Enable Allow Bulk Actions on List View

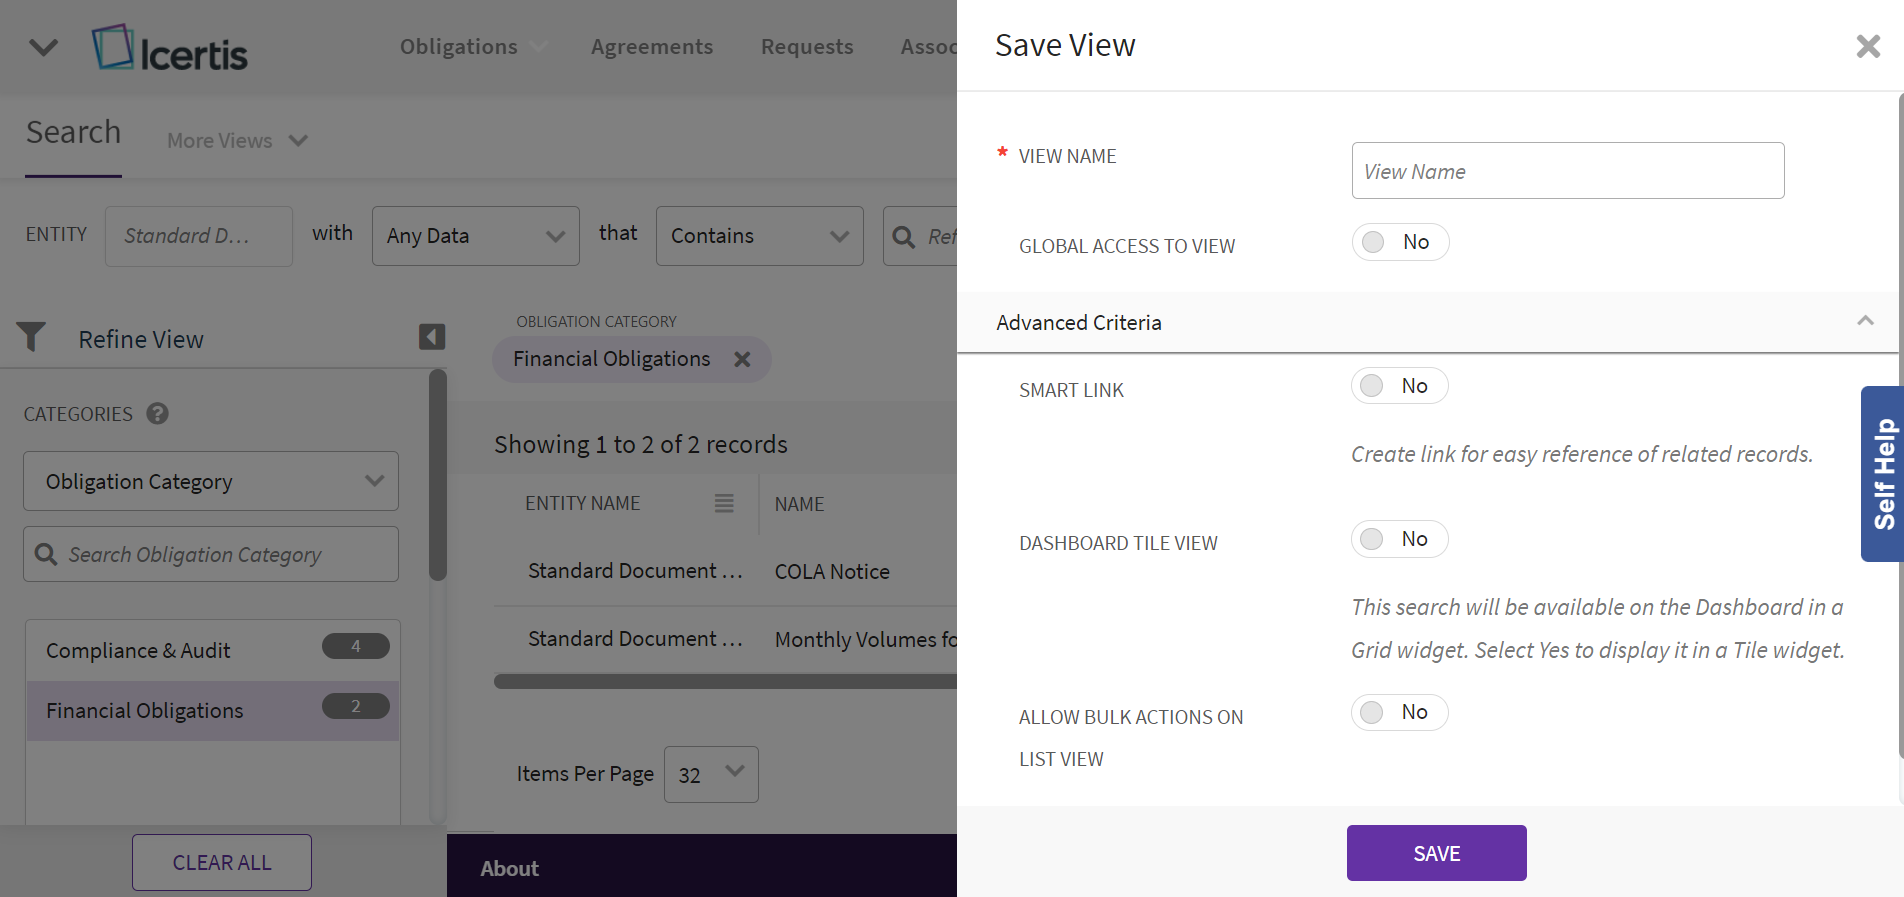(1398, 712)
